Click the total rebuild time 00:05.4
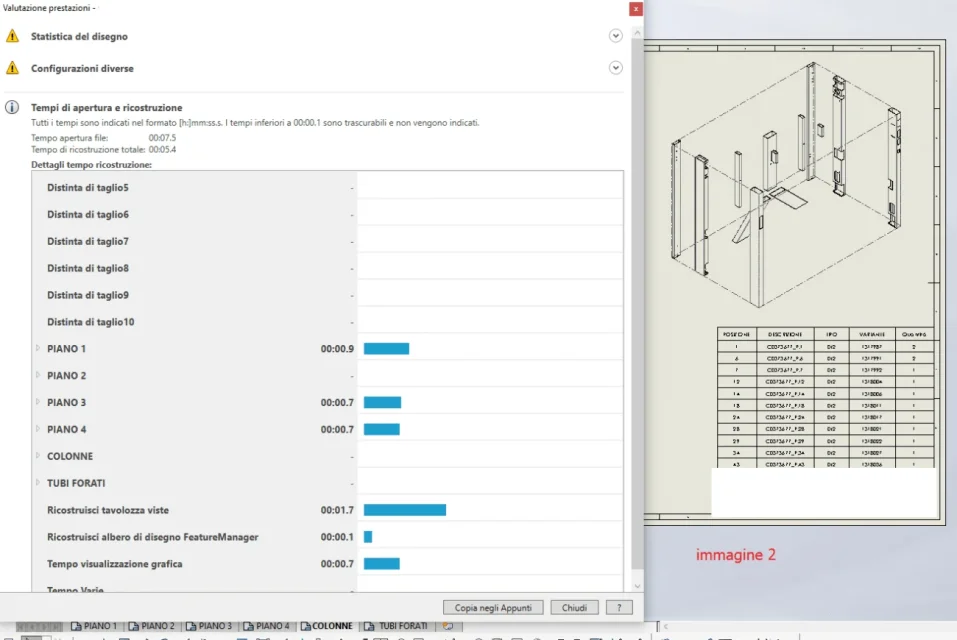 162,149
